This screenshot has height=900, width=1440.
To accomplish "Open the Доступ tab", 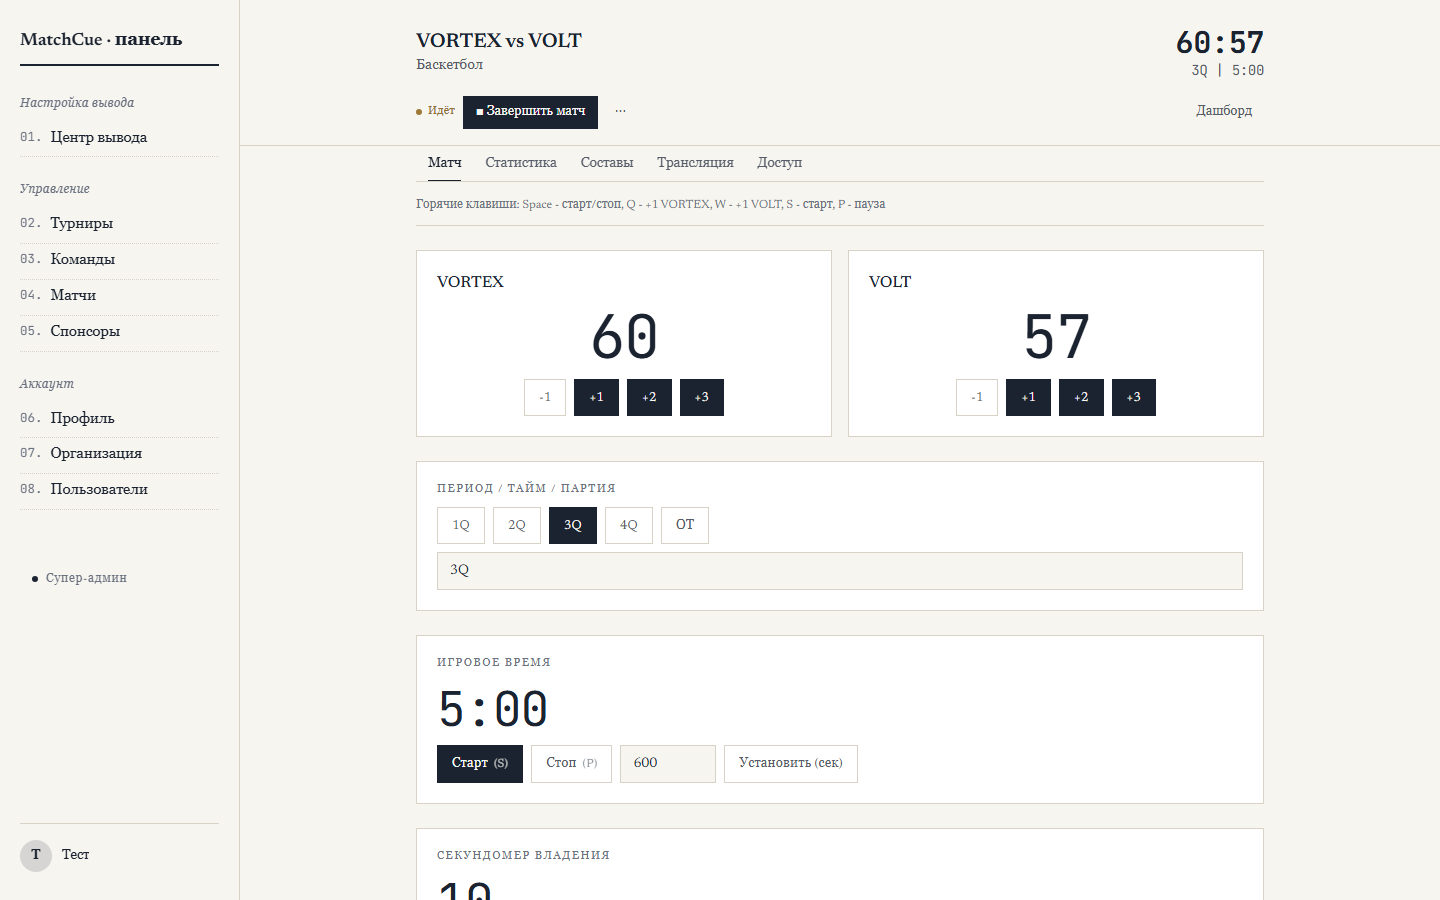I will (x=780, y=163).
